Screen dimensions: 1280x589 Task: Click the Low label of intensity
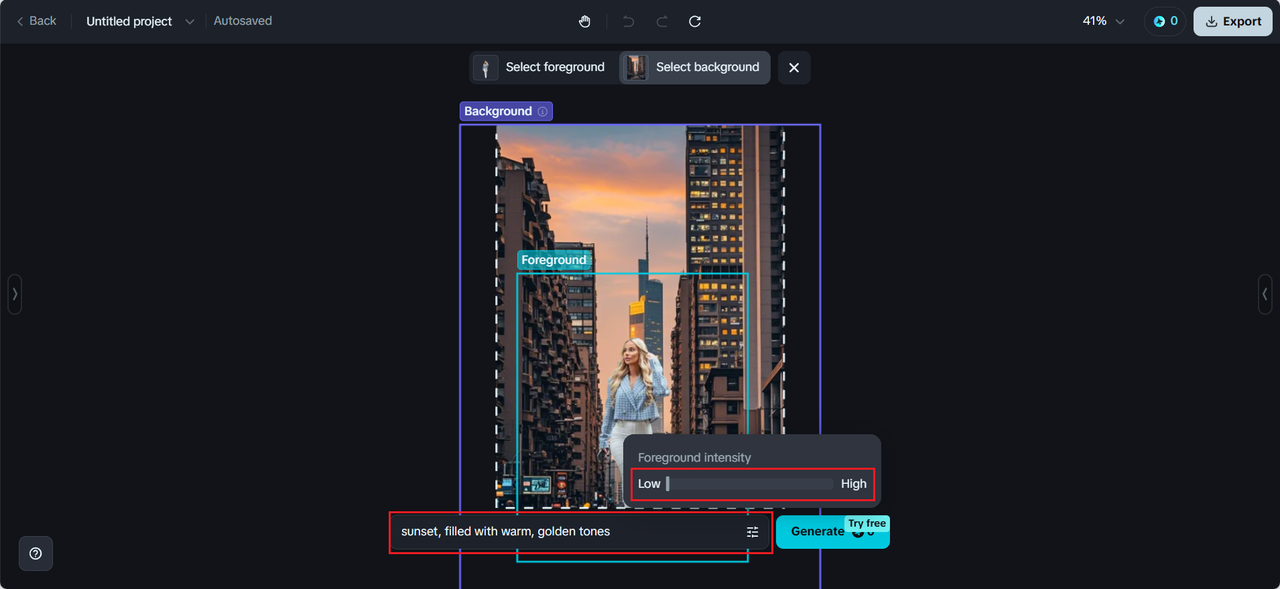coord(649,484)
